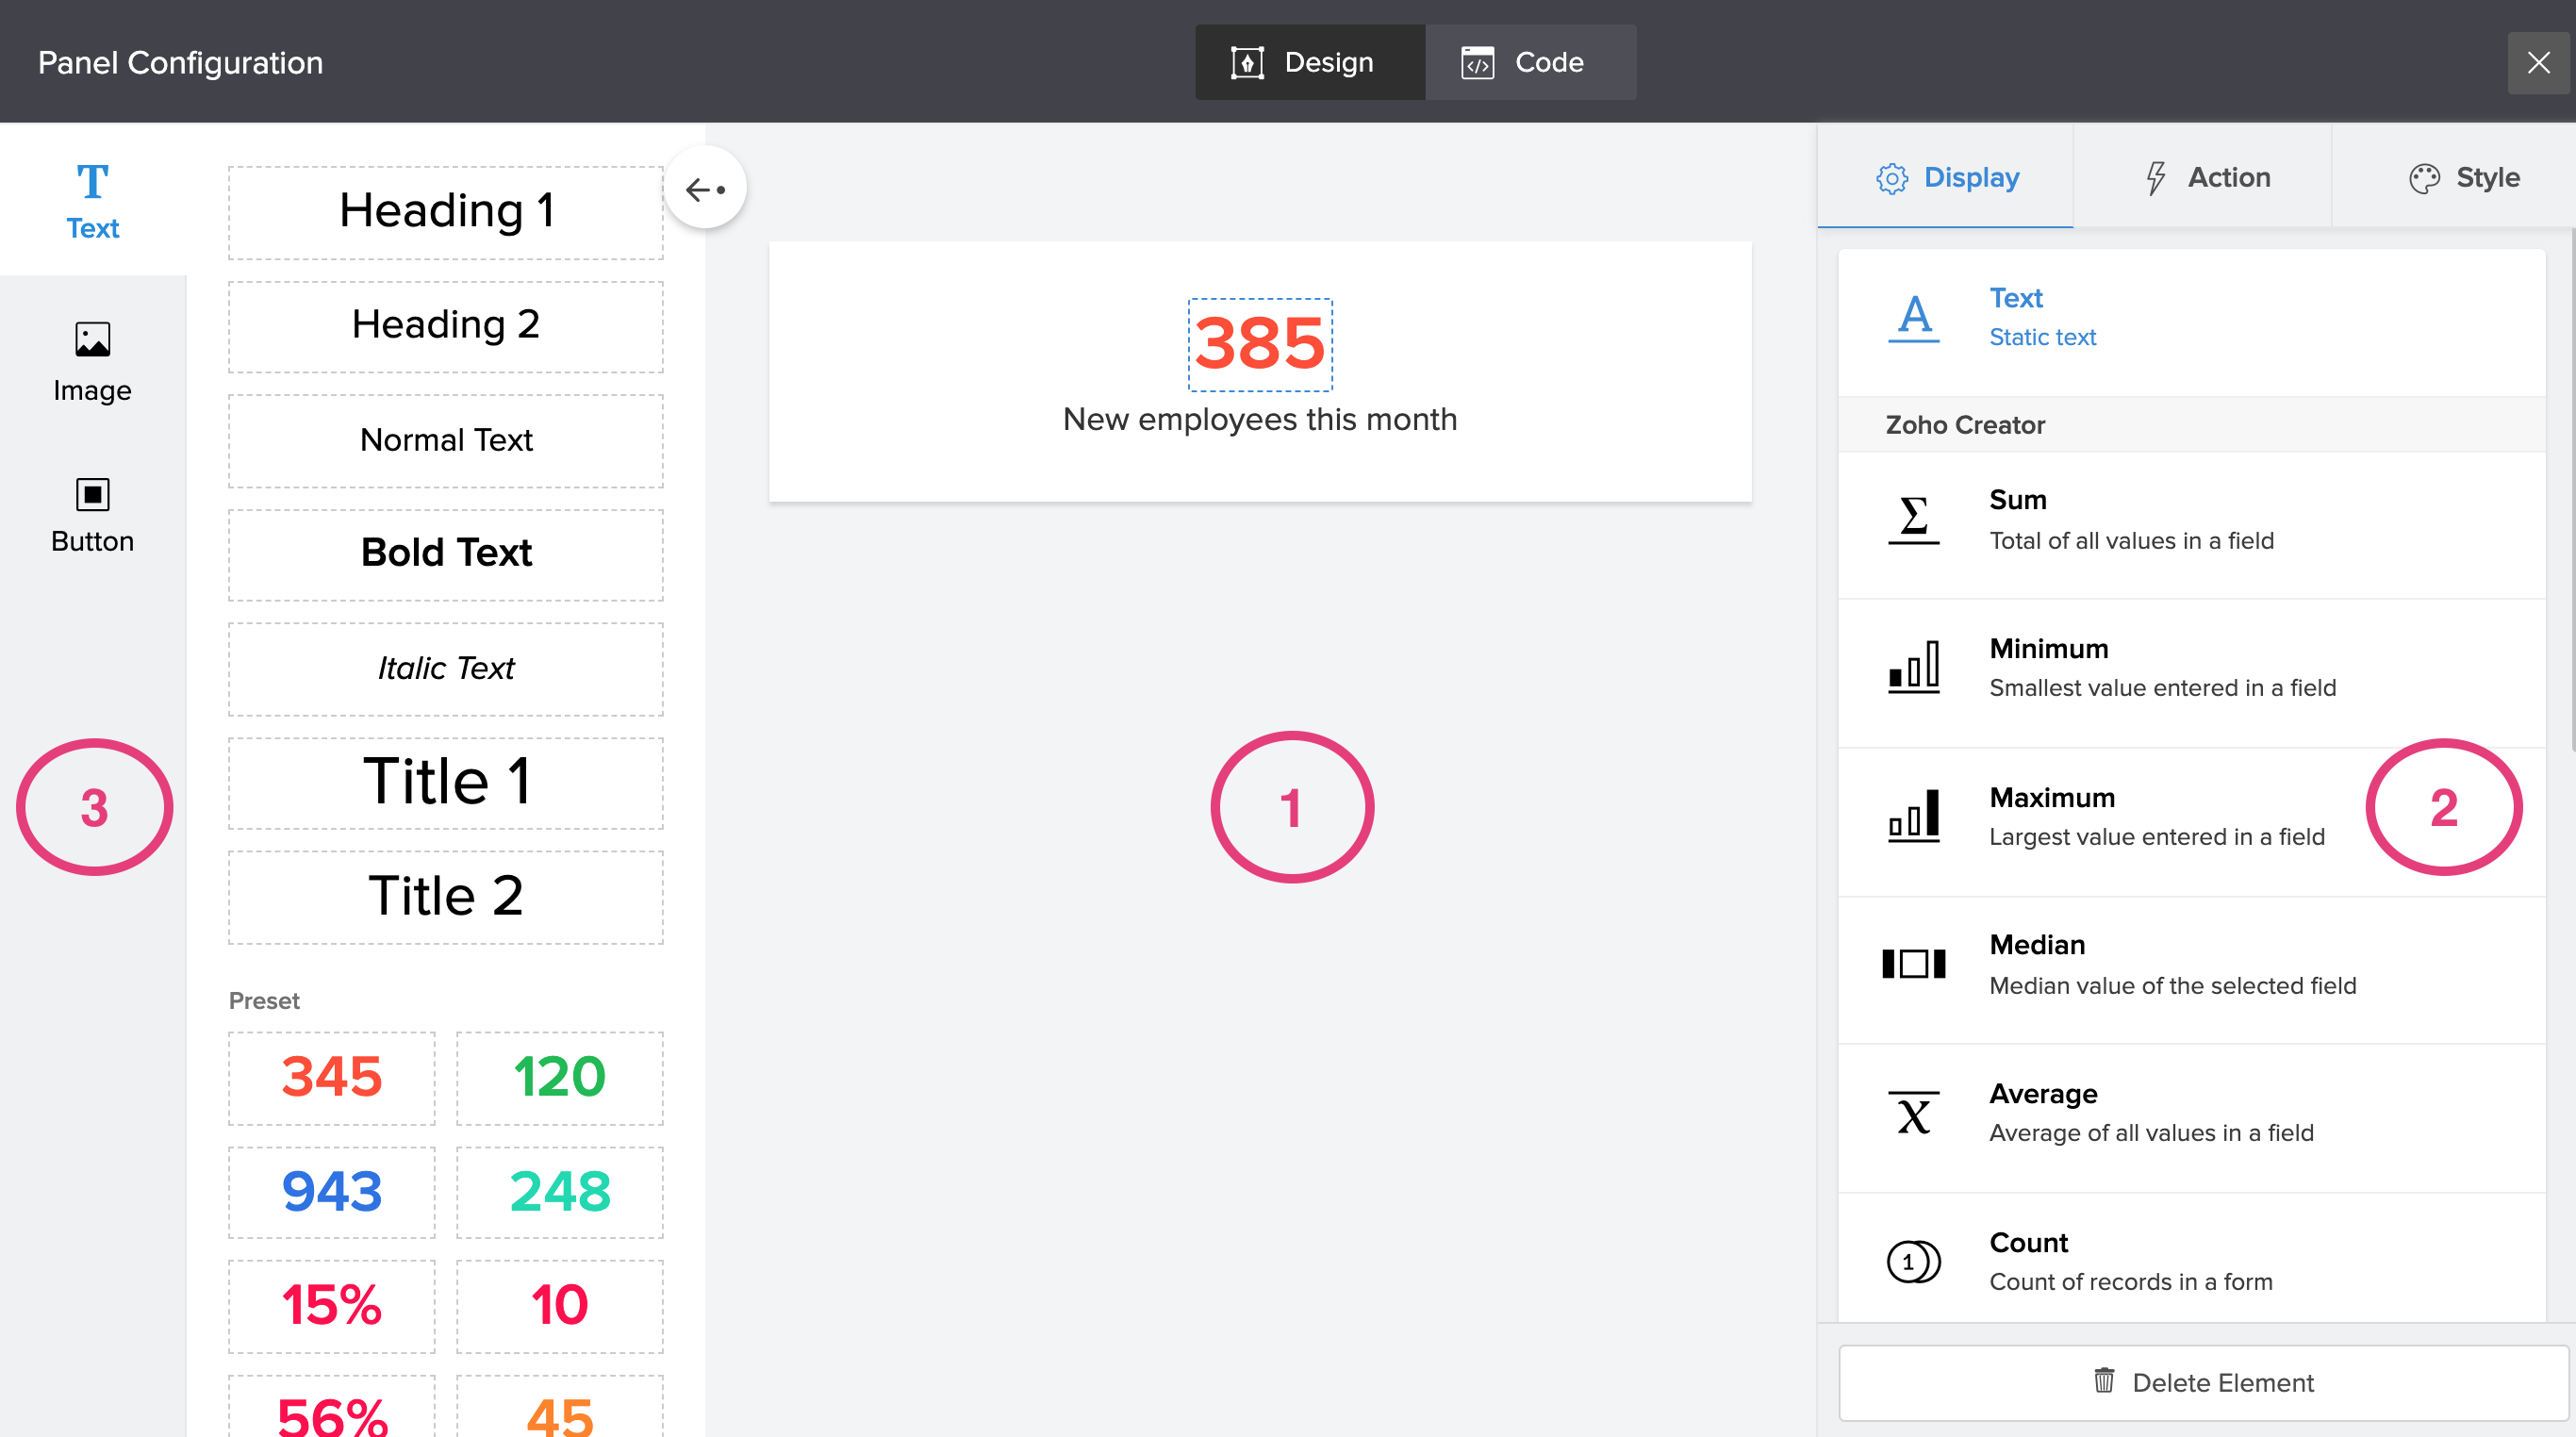The width and height of the screenshot is (2576, 1437).
Task: Pick the blue 943 preset
Action: tap(331, 1191)
